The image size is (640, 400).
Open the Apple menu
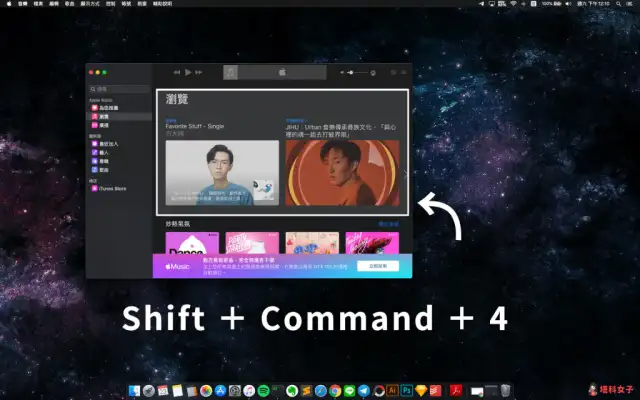coord(9,4)
